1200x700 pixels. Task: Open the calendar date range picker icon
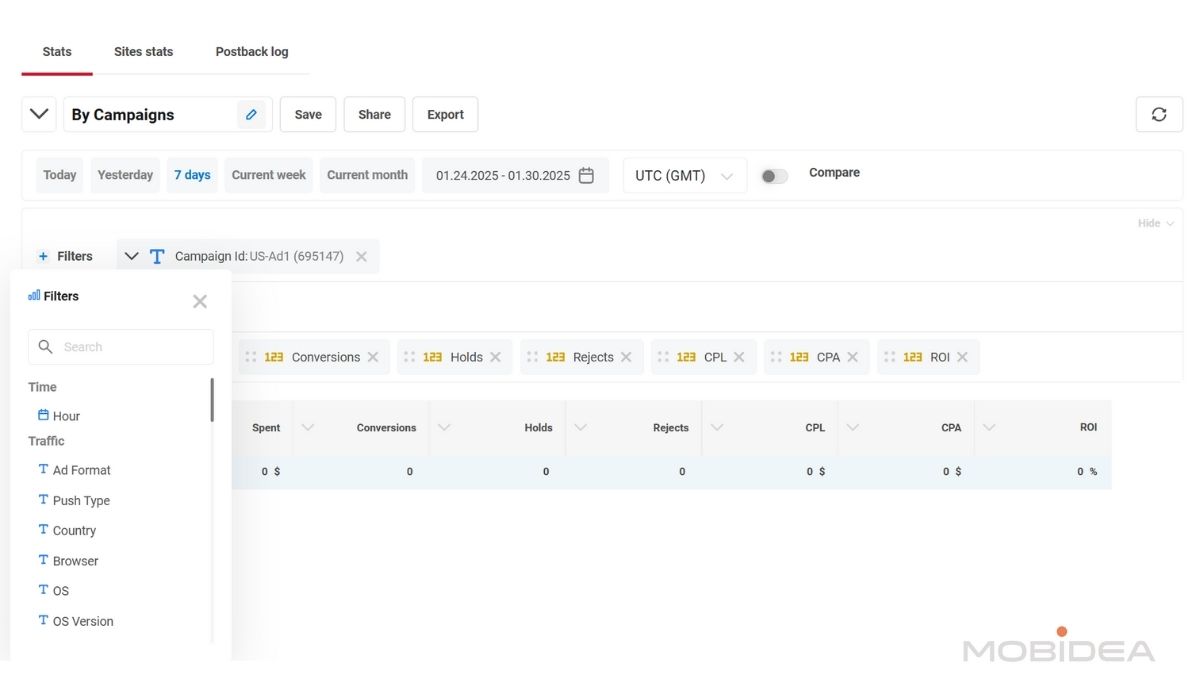click(x=587, y=175)
